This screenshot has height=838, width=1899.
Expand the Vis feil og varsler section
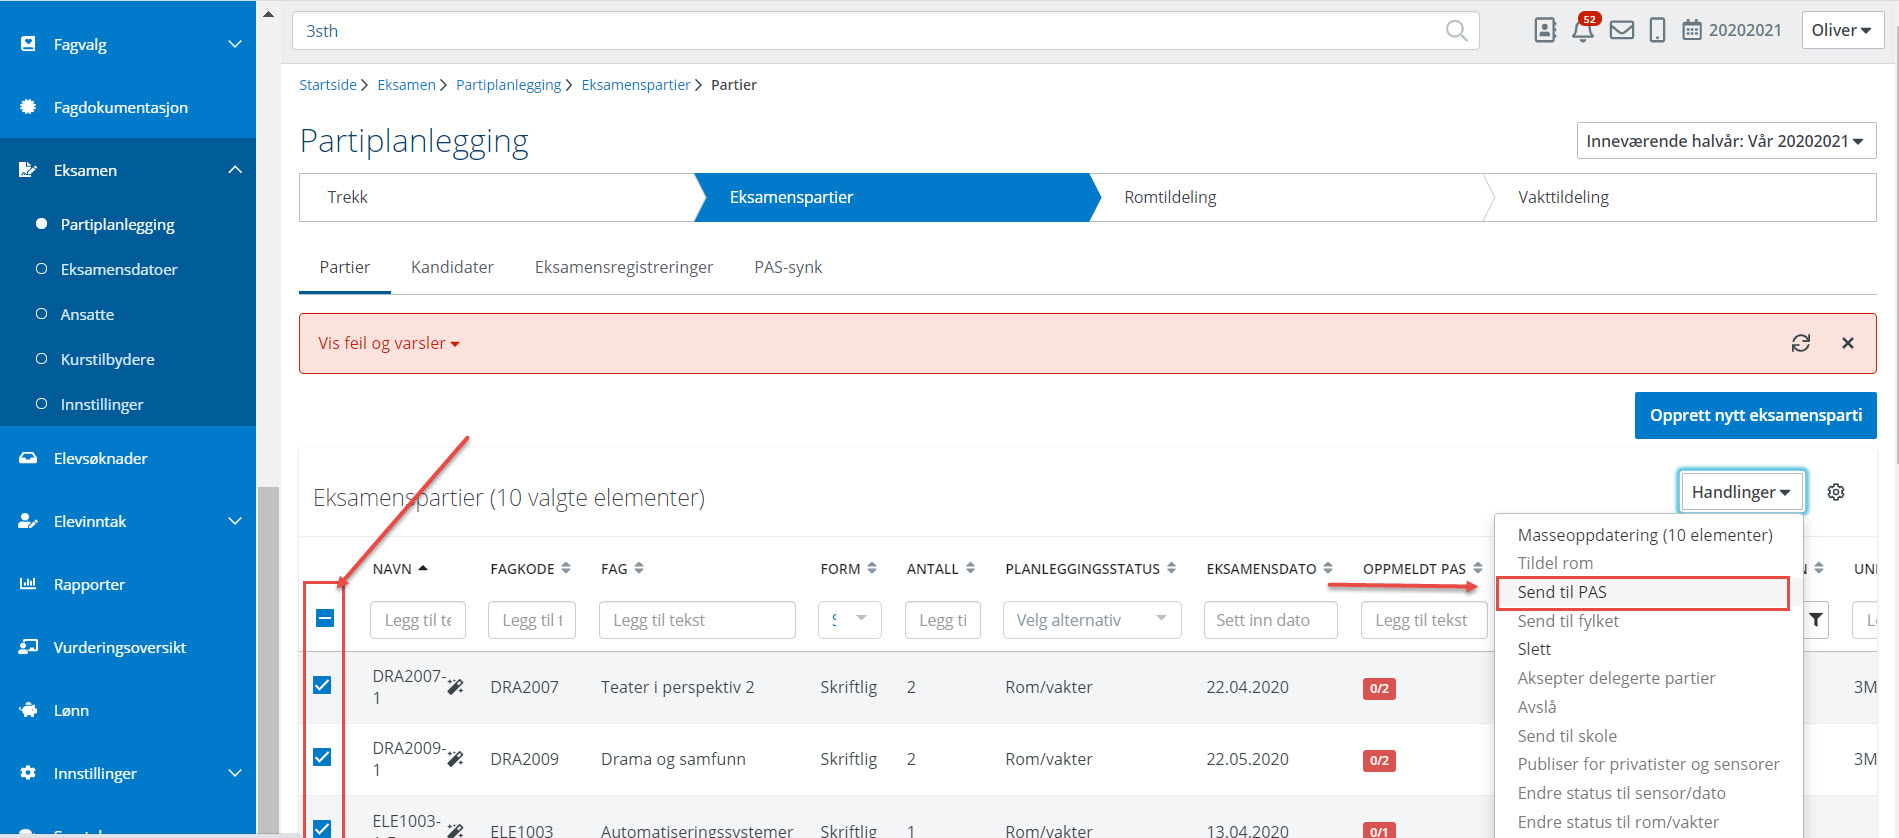tap(389, 343)
